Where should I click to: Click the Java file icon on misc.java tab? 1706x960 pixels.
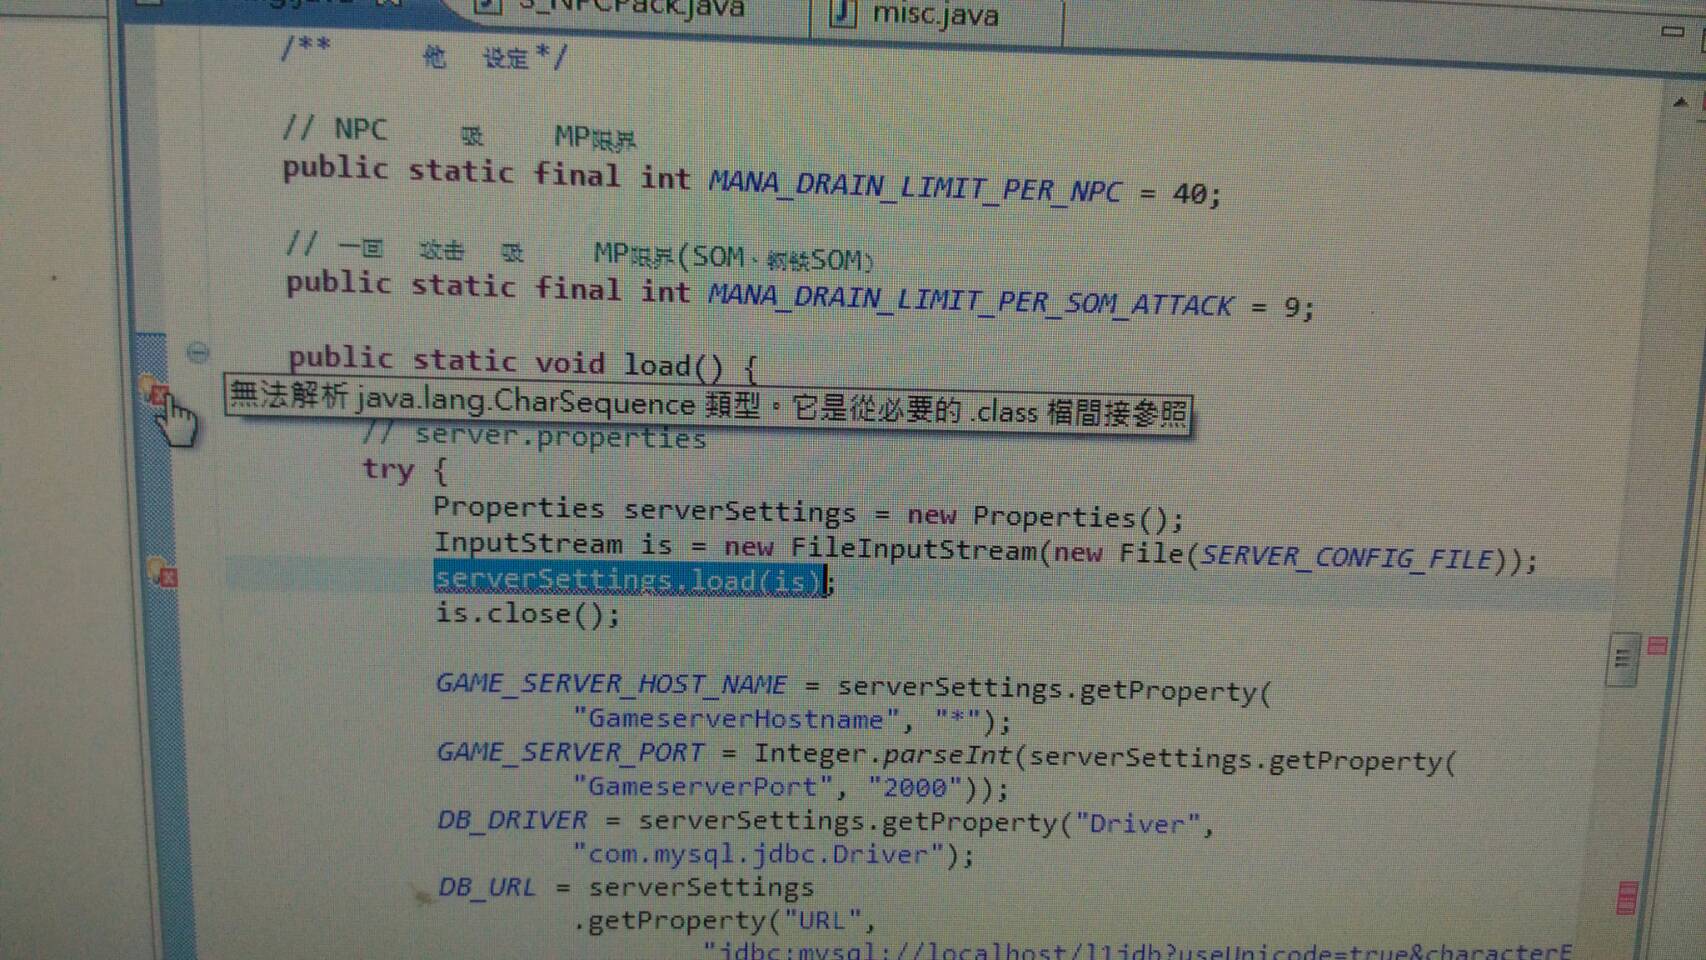pos(844,13)
